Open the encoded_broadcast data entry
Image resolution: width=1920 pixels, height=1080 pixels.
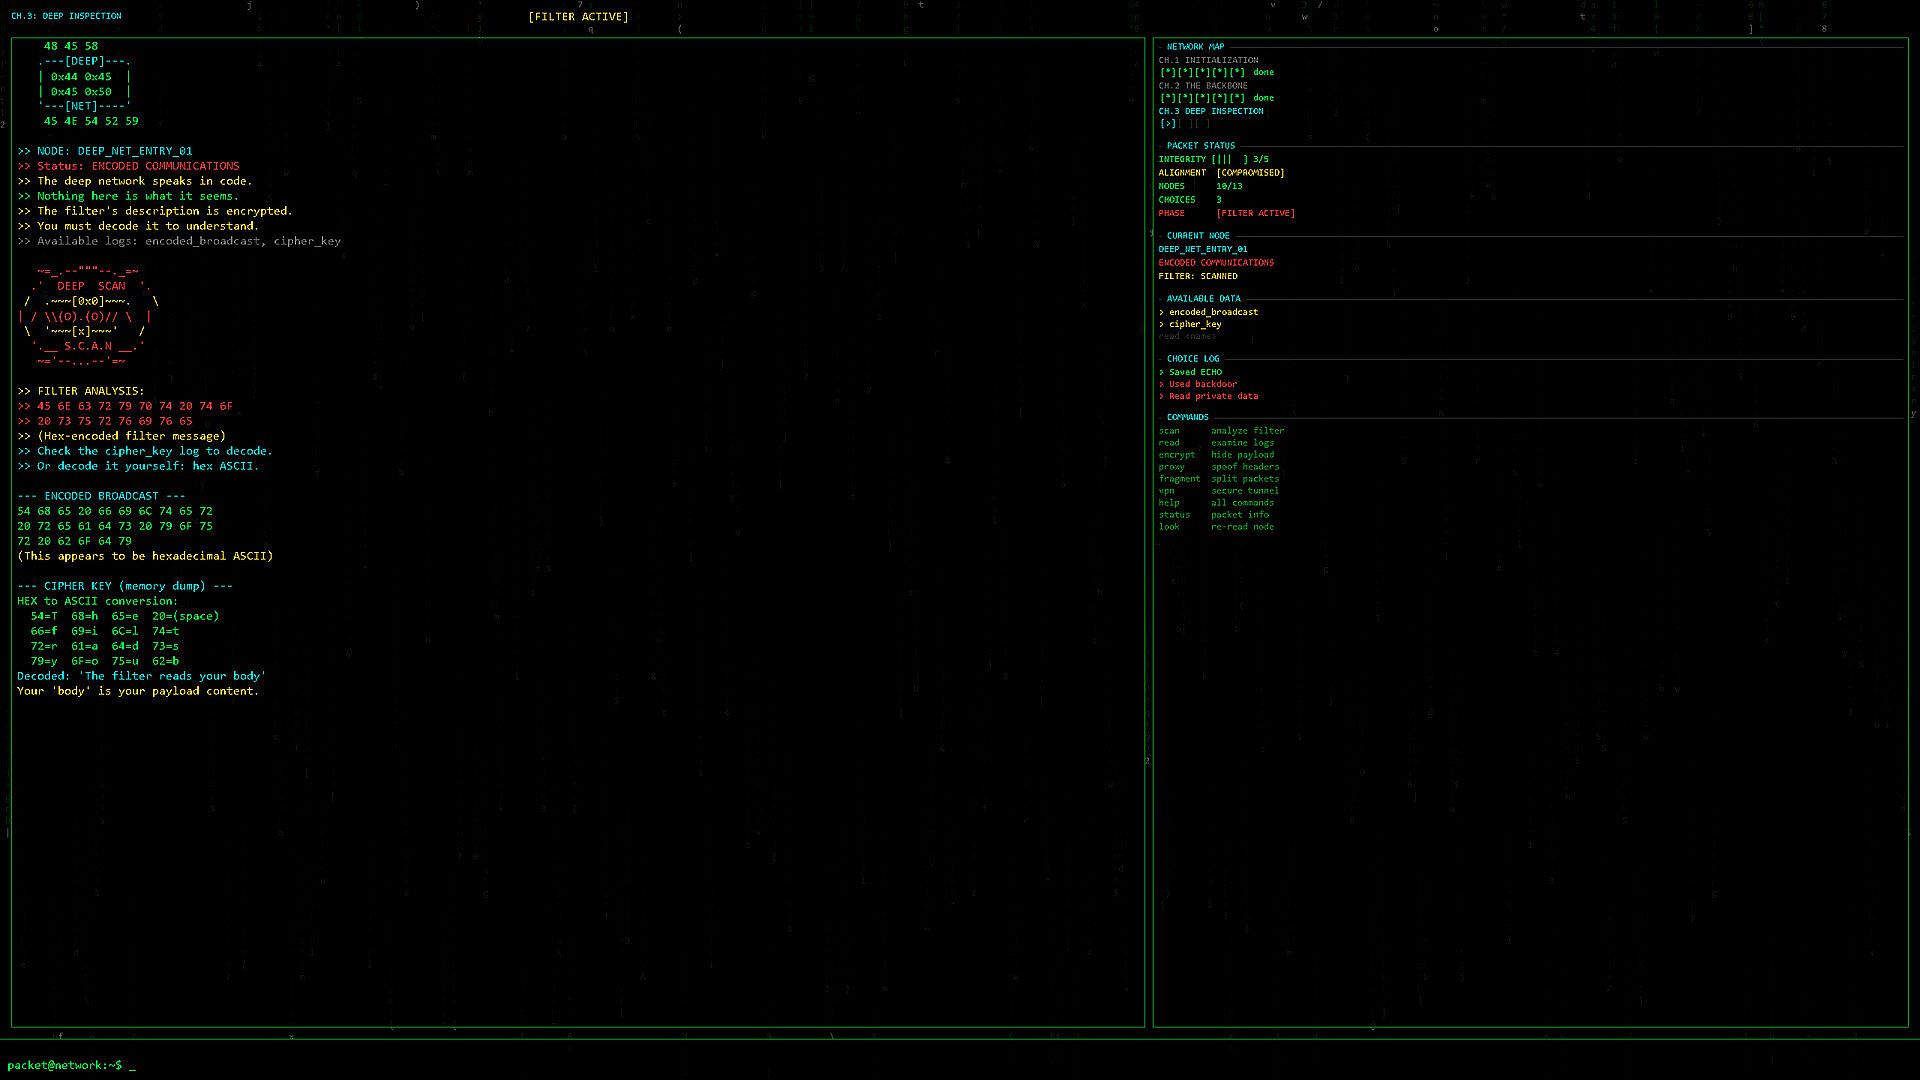[1213, 312]
